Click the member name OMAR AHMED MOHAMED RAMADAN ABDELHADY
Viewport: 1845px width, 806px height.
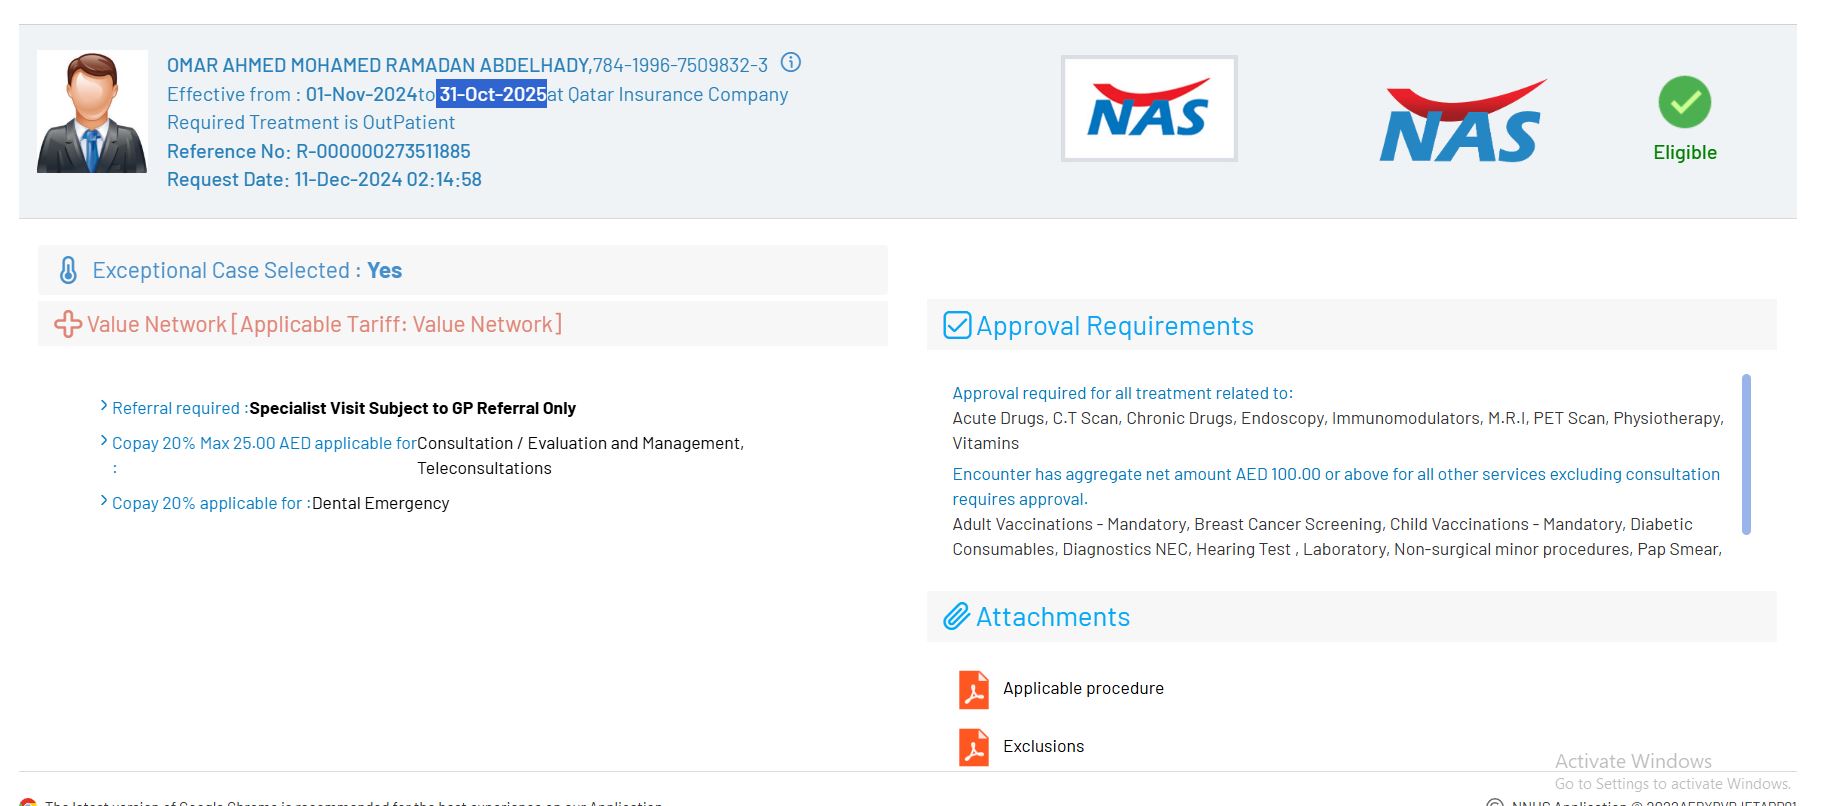point(378,65)
